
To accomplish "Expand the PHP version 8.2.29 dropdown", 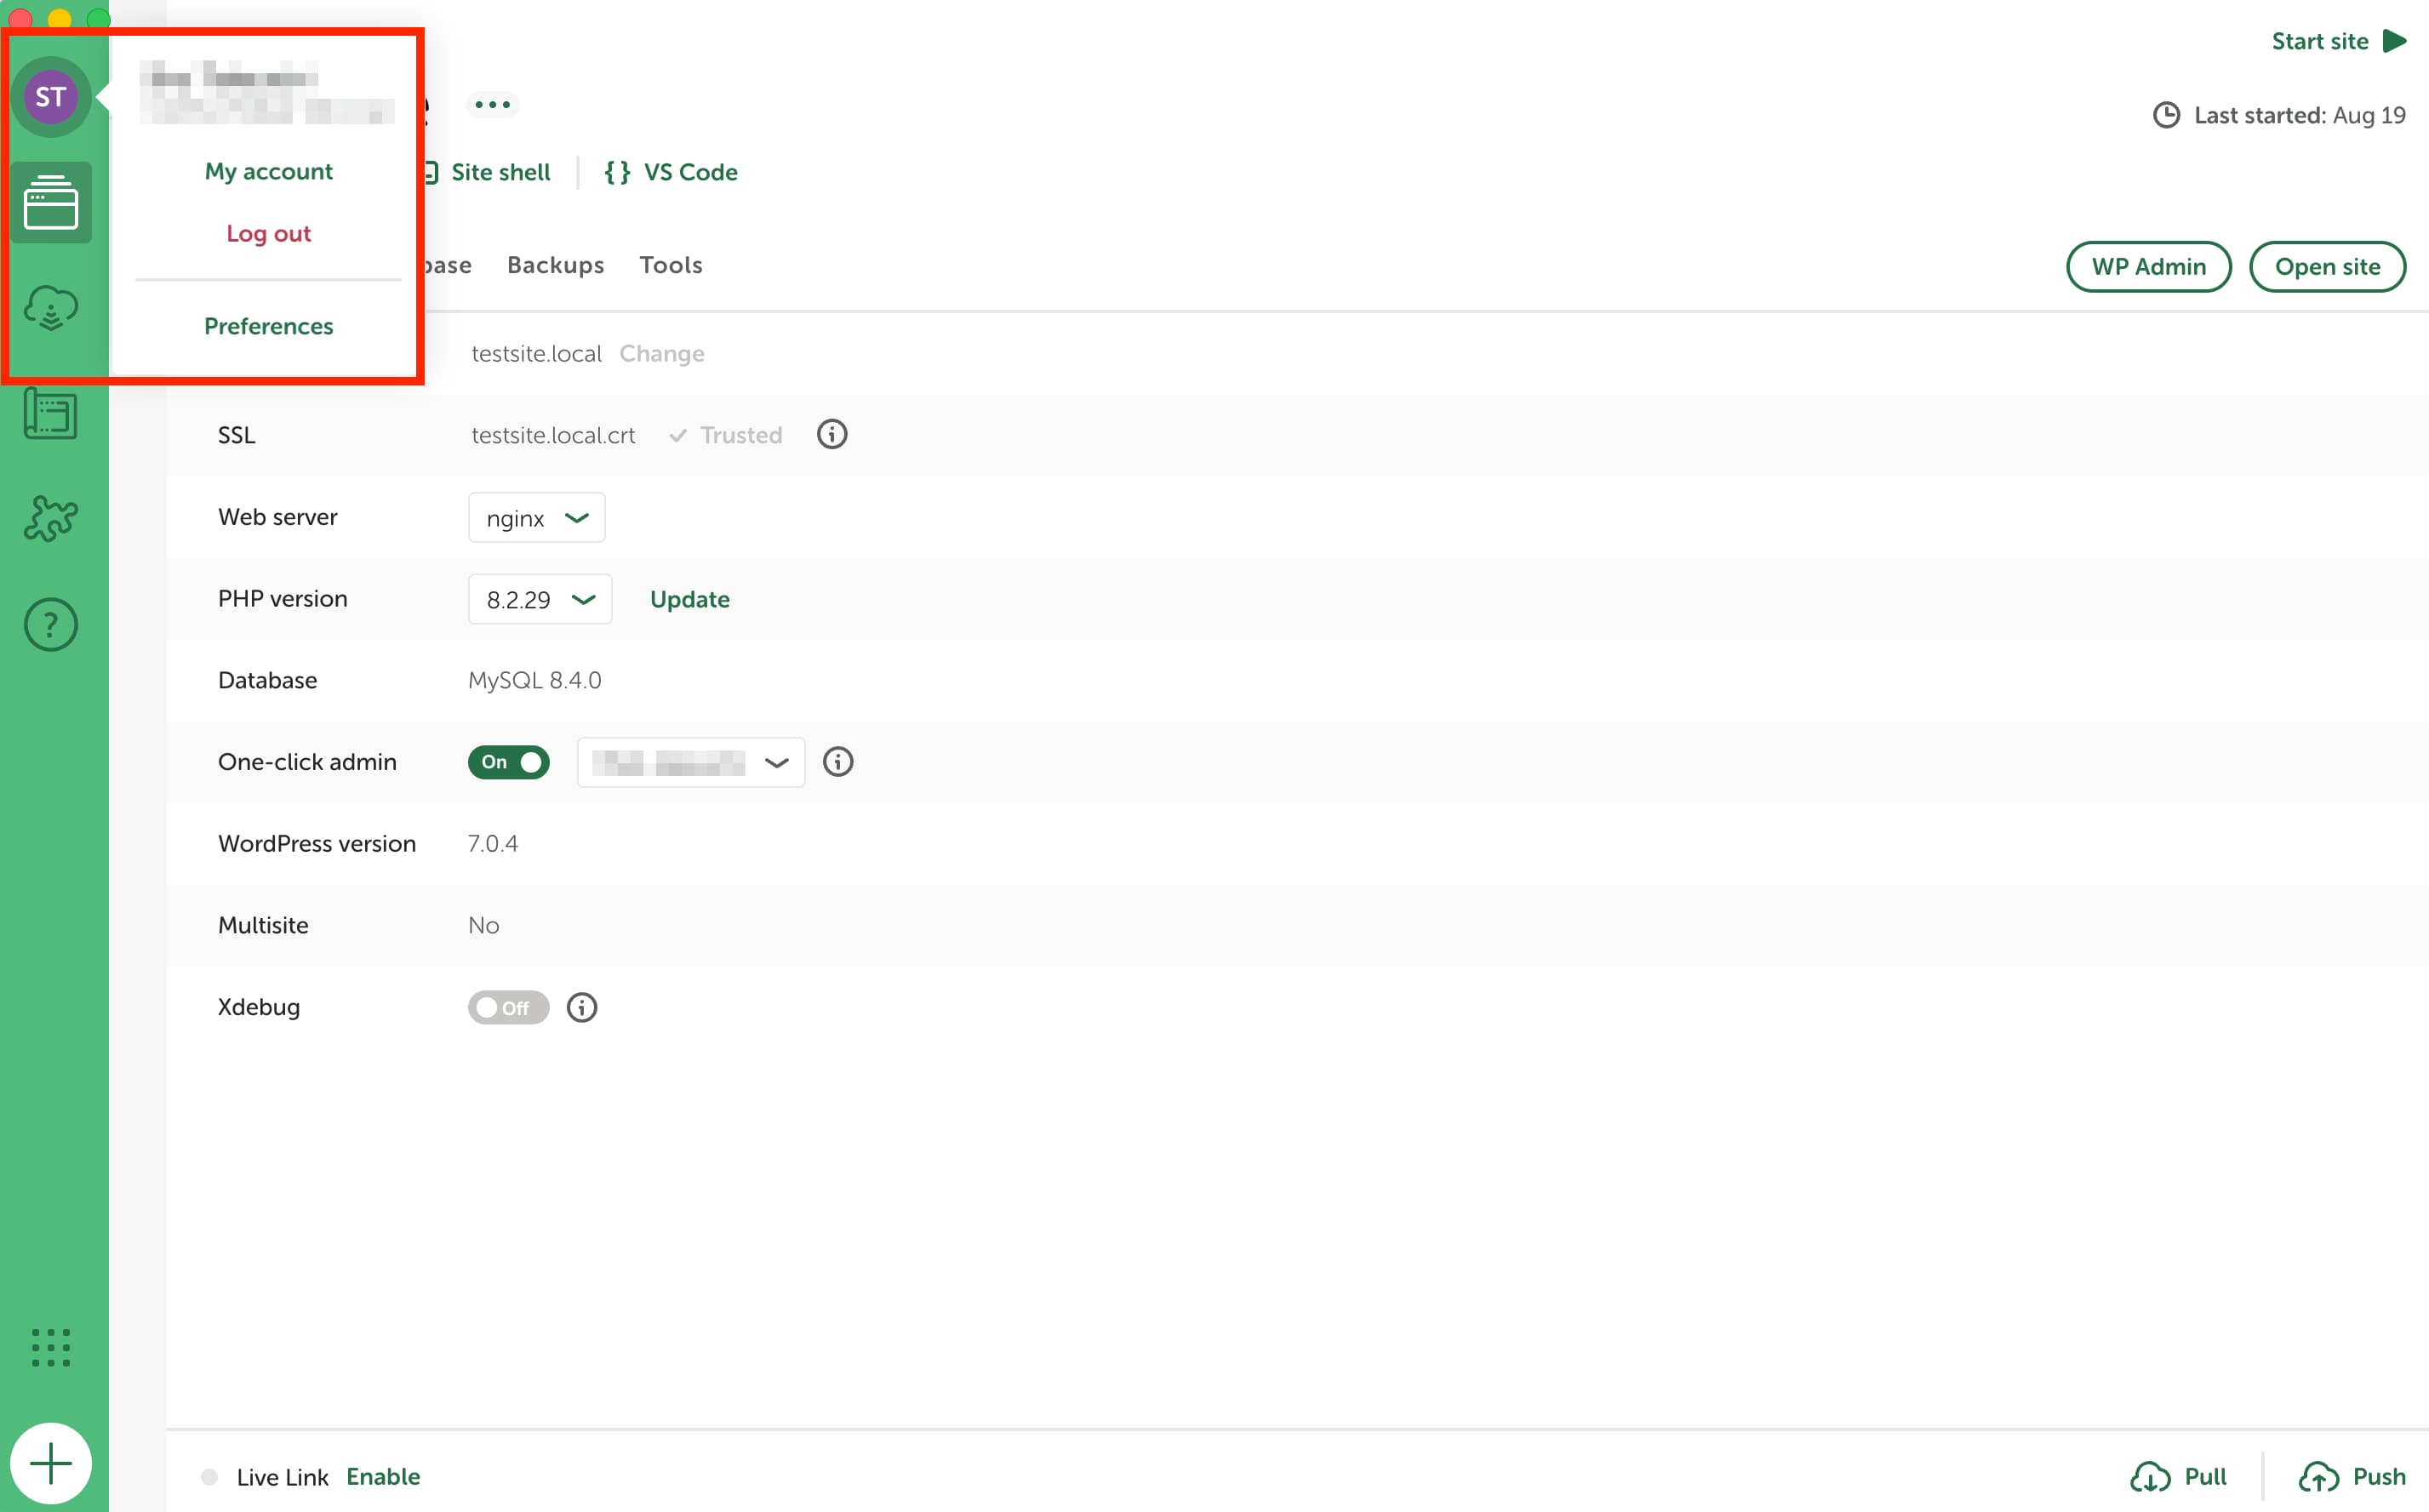I will click(x=540, y=599).
